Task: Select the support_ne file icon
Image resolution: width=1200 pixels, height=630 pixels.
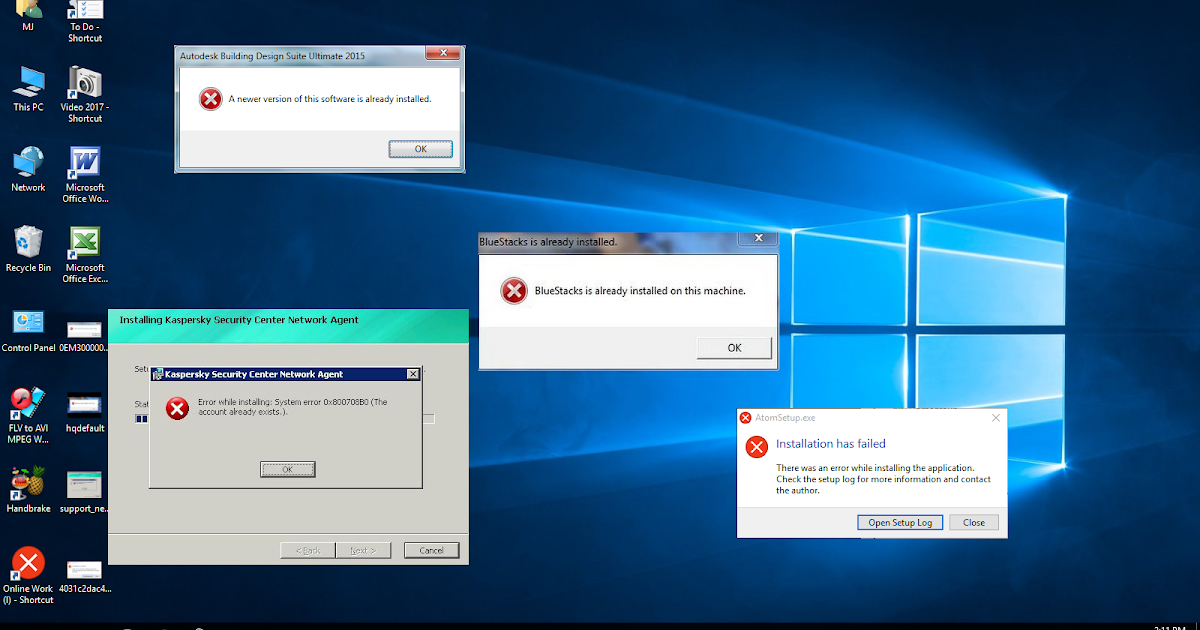Action: (85, 491)
